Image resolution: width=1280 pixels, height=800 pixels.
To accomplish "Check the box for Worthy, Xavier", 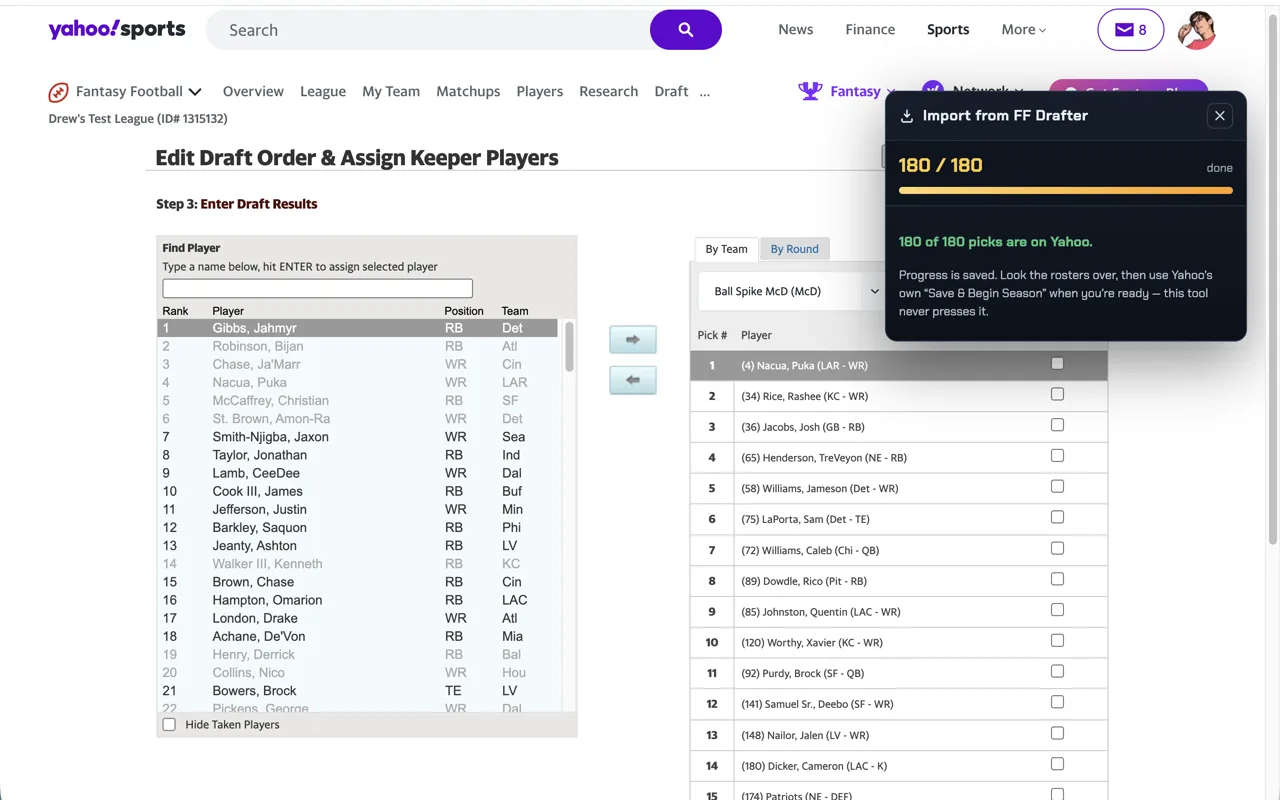I will (1058, 641).
